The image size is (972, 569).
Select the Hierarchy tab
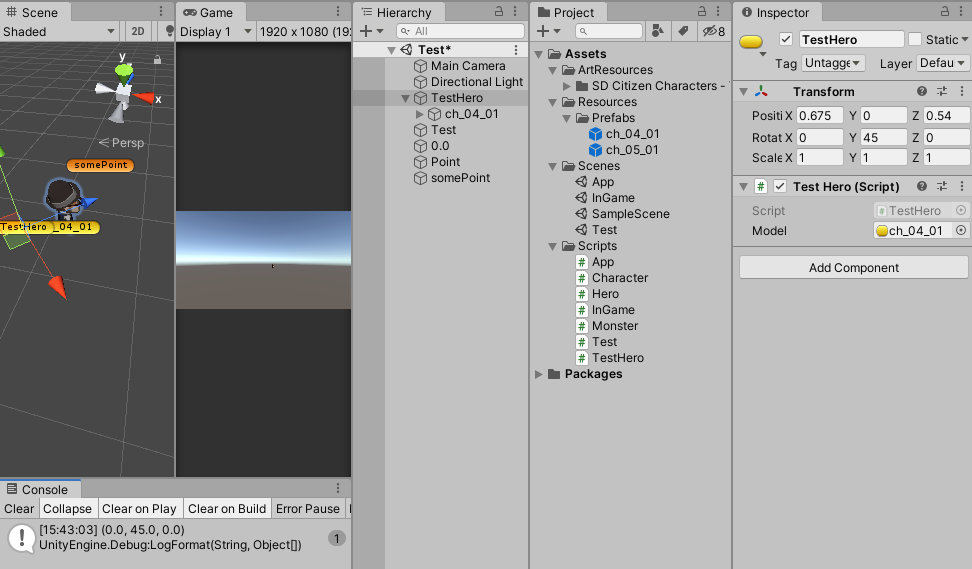397,12
